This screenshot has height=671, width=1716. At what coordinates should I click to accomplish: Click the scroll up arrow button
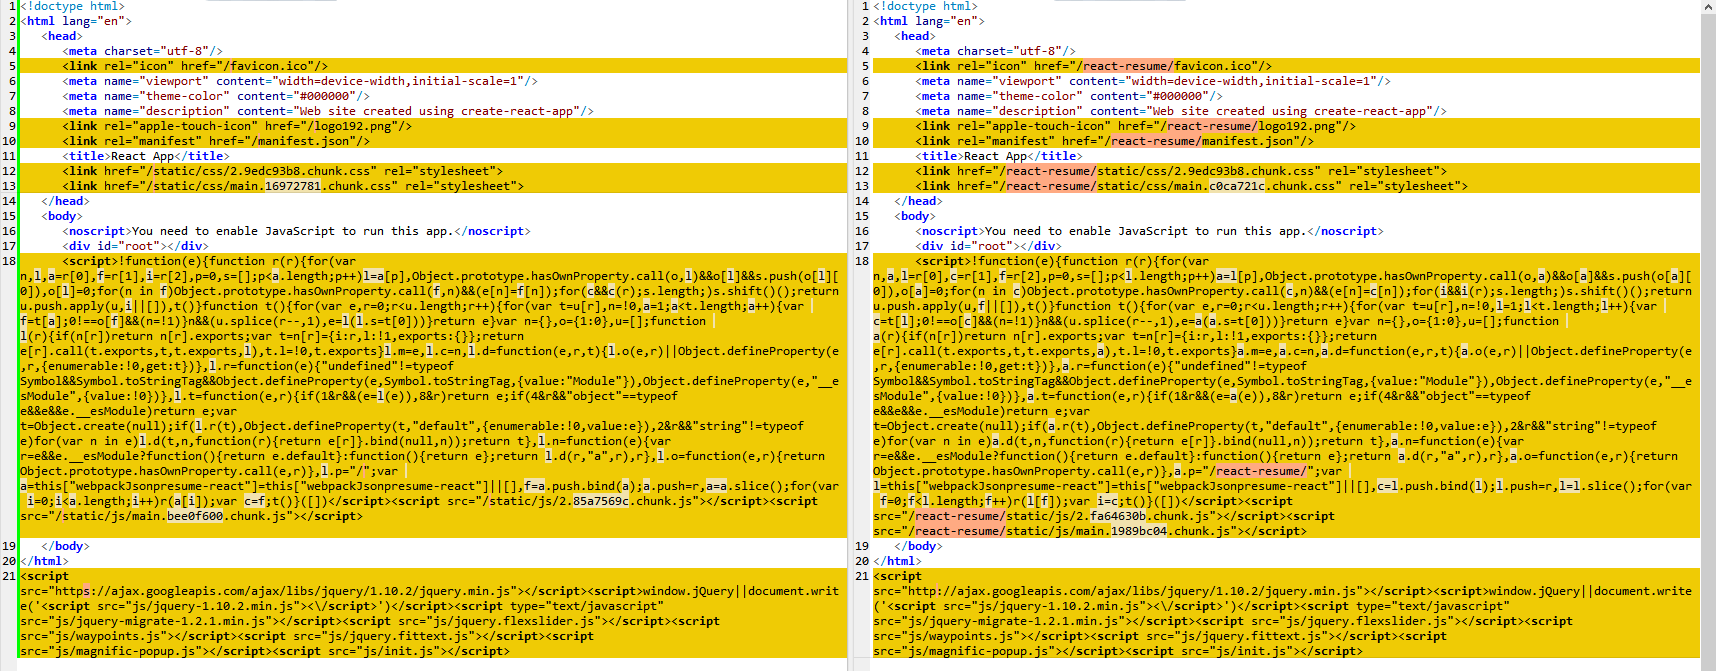tap(1708, 6)
